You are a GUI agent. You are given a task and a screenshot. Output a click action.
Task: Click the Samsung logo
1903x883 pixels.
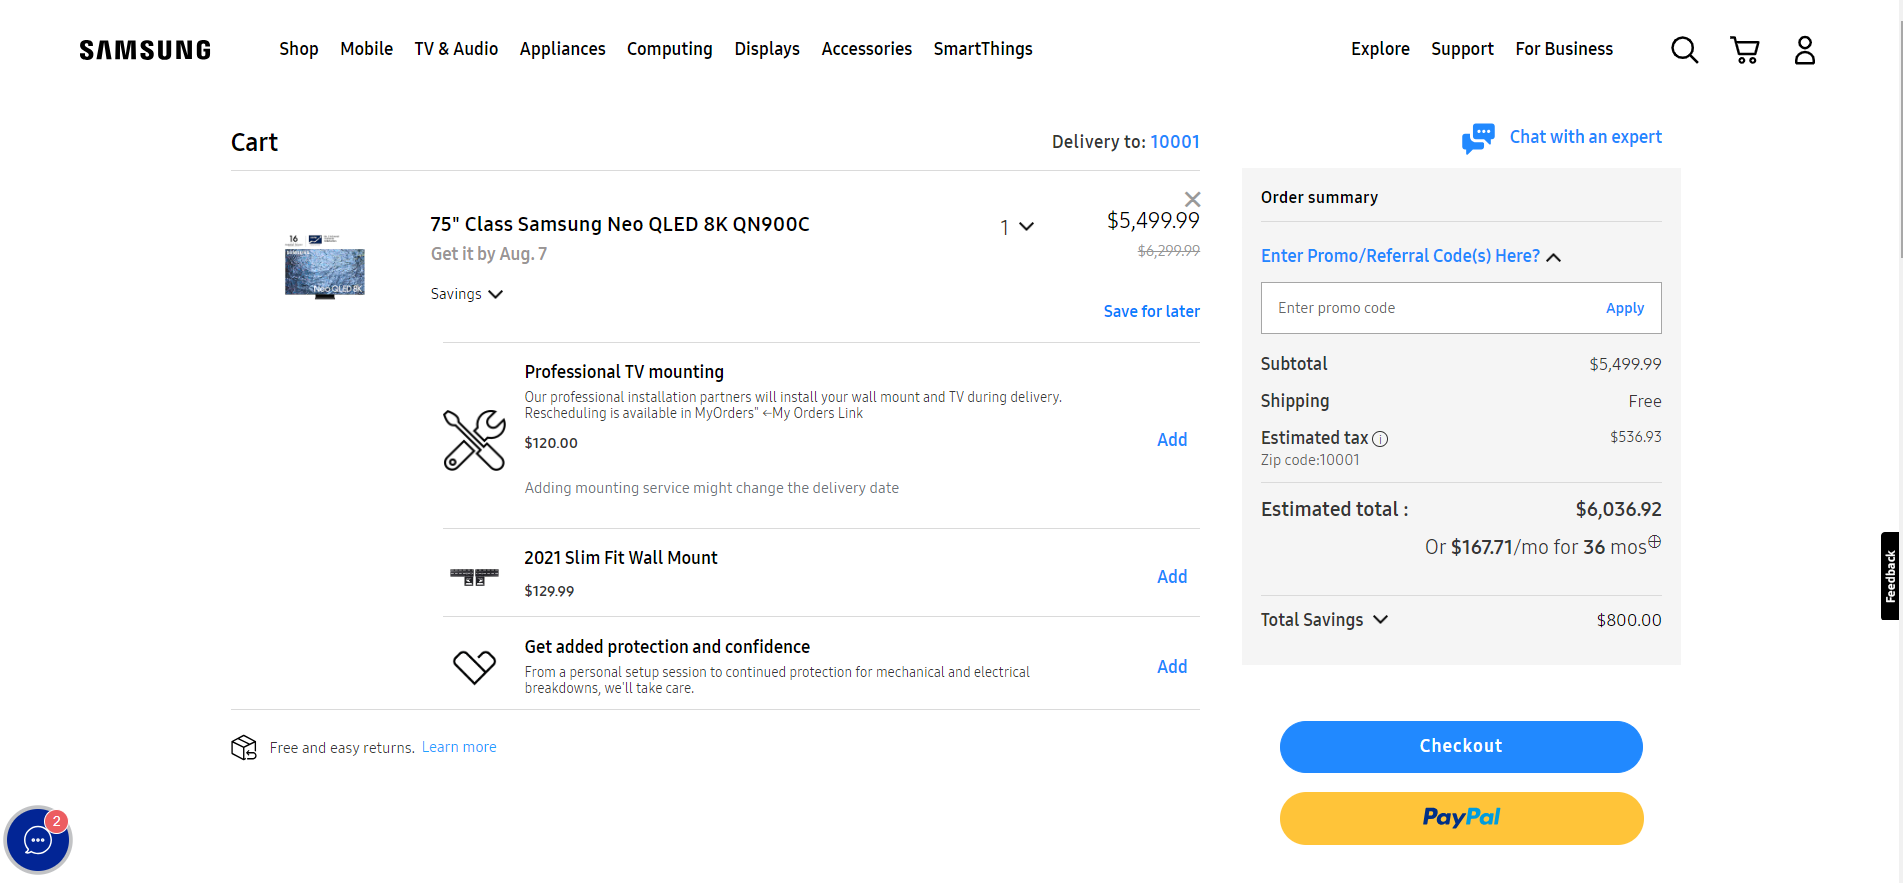pyautogui.click(x=145, y=50)
